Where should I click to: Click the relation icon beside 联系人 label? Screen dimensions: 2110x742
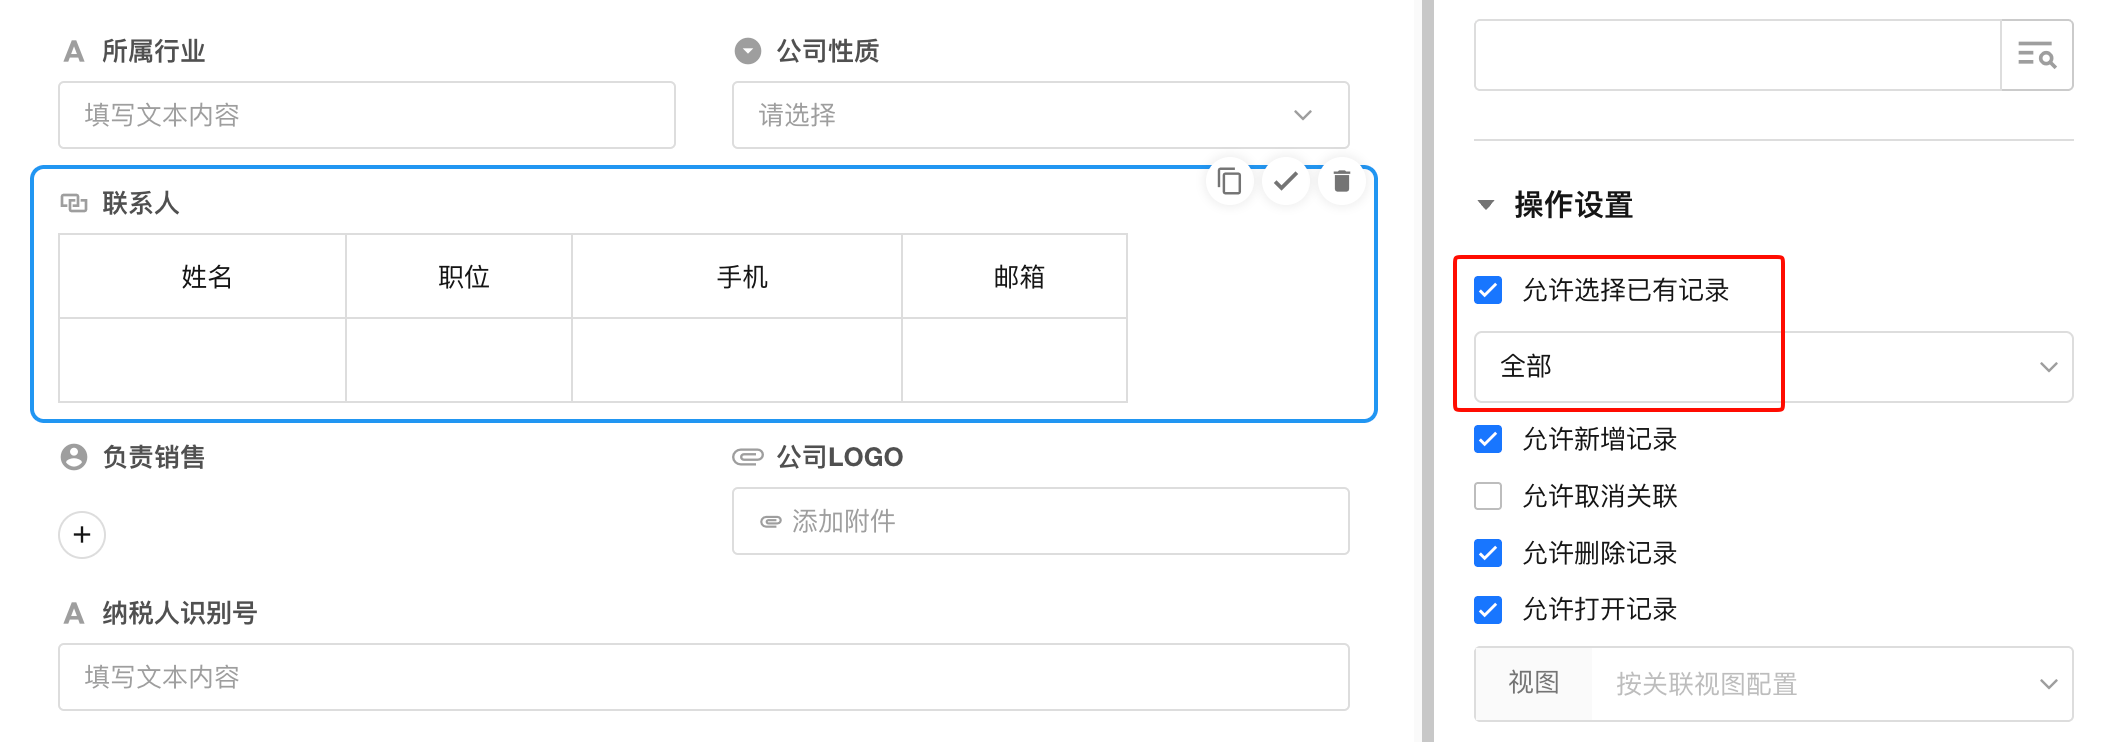[x=74, y=203]
